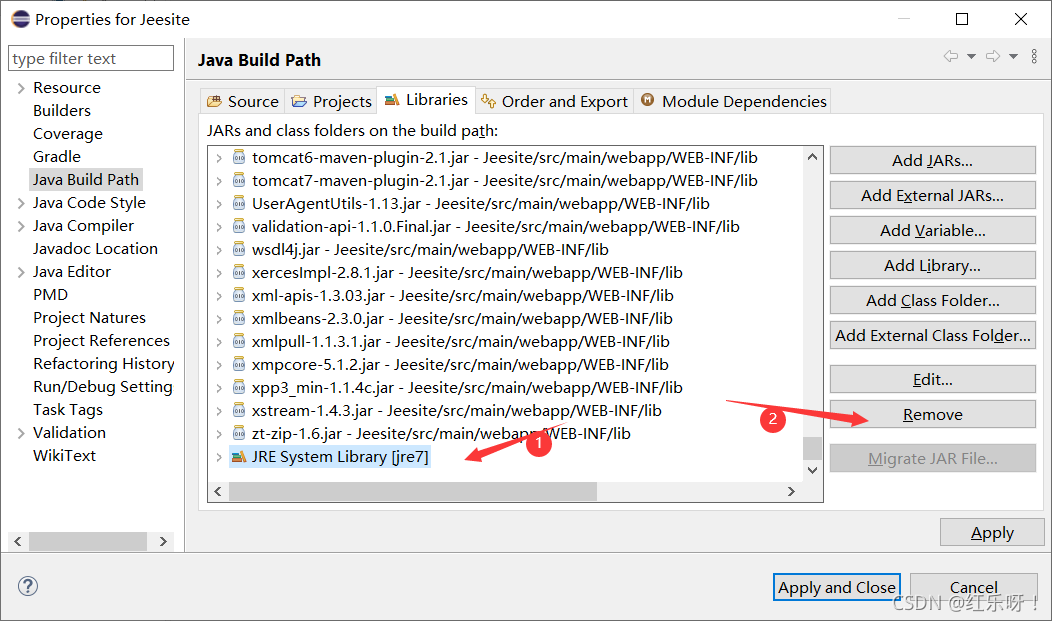
Task: Click Add Class Folder... button
Action: [933, 300]
